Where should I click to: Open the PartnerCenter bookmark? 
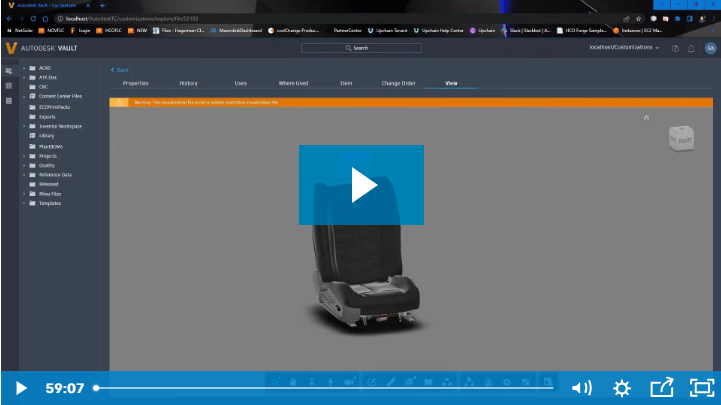pyautogui.click(x=344, y=30)
